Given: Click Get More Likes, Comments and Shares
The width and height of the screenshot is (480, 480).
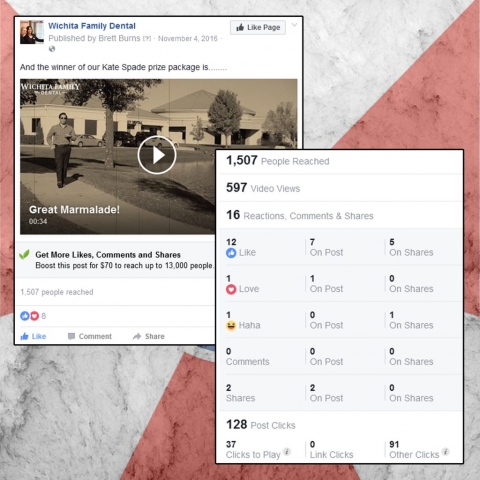Looking at the screenshot, I should [108, 255].
